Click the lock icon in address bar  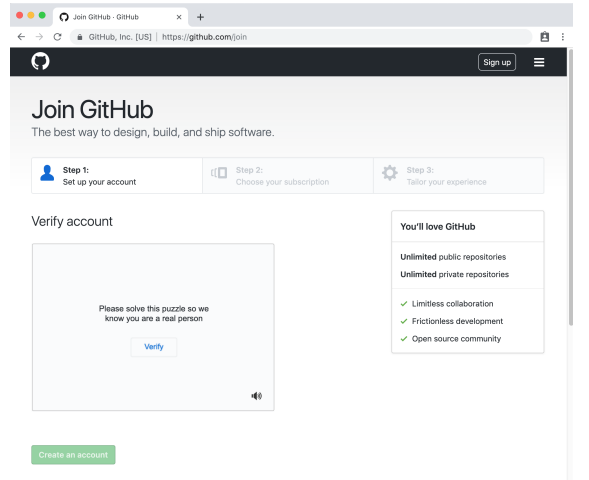(x=80, y=37)
